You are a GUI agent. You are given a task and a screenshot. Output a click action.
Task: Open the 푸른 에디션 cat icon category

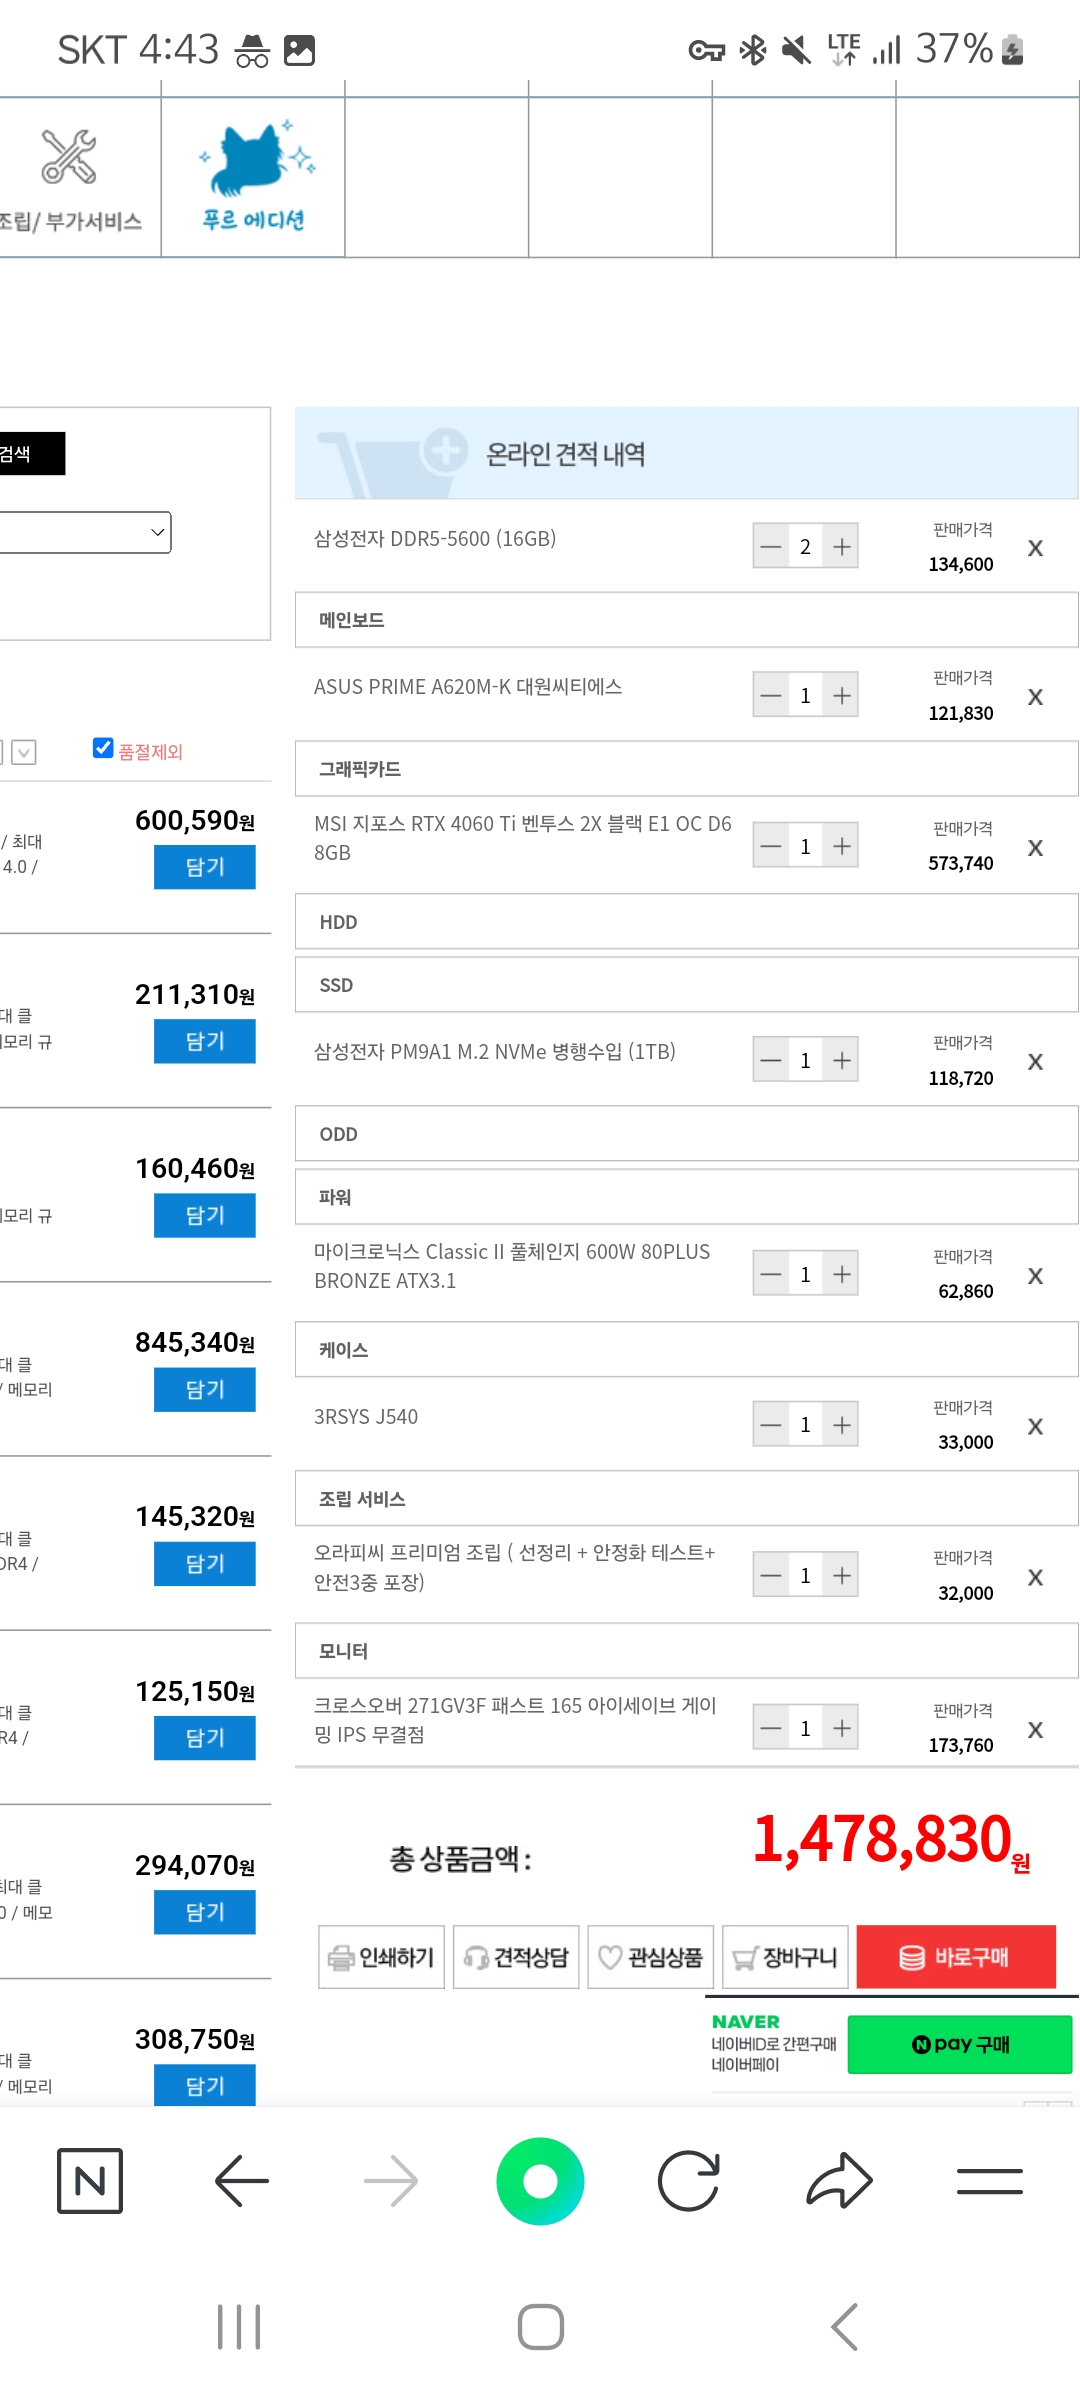[x=254, y=178]
